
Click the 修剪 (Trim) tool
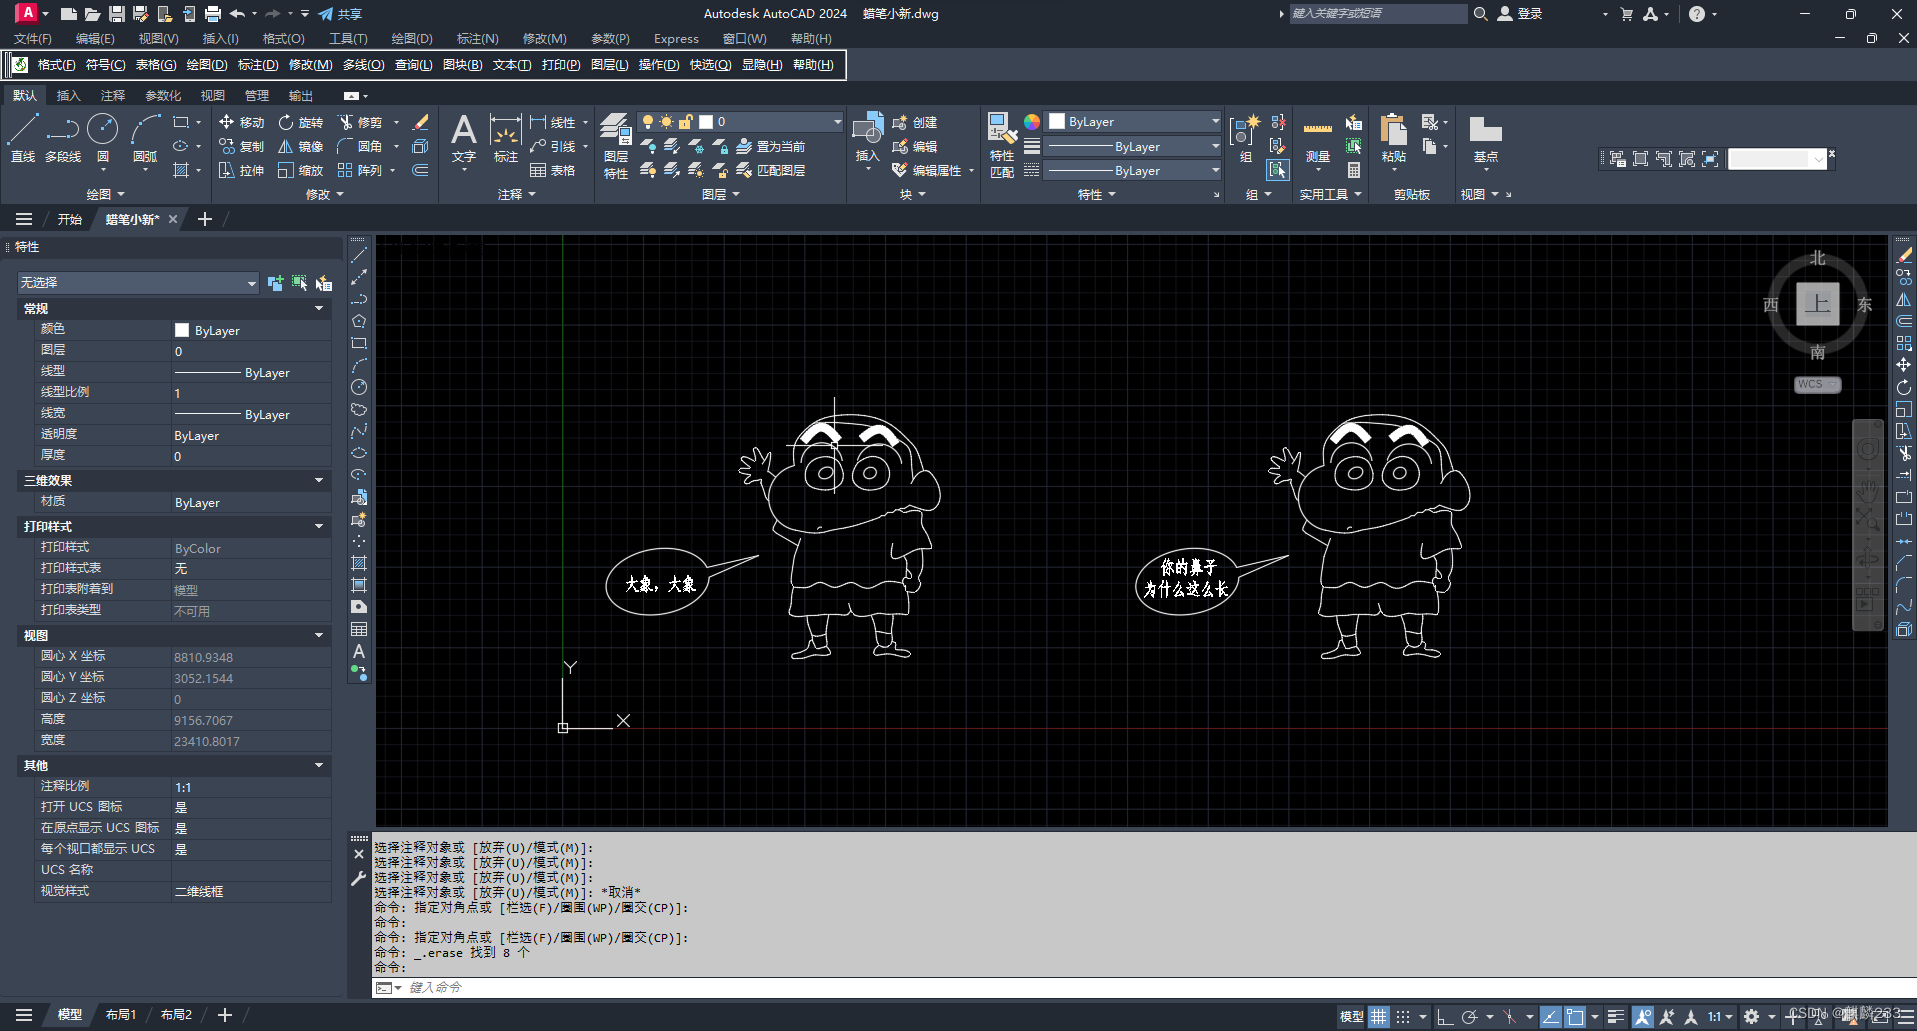[360, 122]
